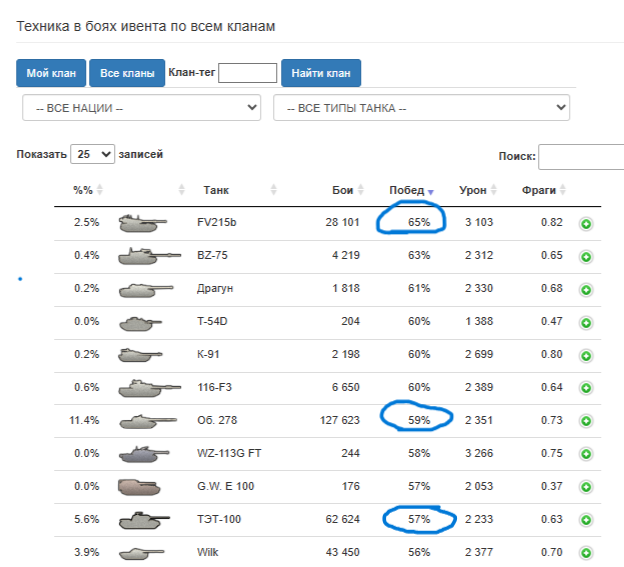Open green plus icon on K-91 row
Image resolution: width=624 pixels, height=567 pixels.
(586, 355)
